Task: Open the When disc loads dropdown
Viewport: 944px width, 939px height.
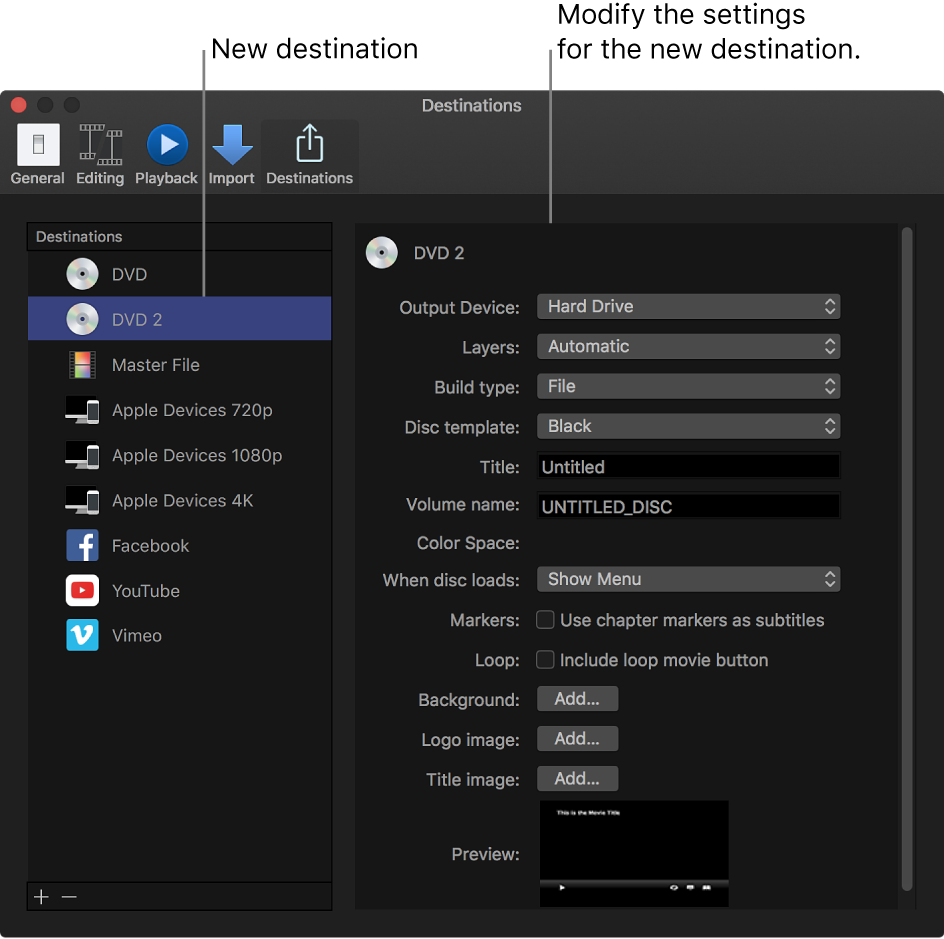Action: 688,579
